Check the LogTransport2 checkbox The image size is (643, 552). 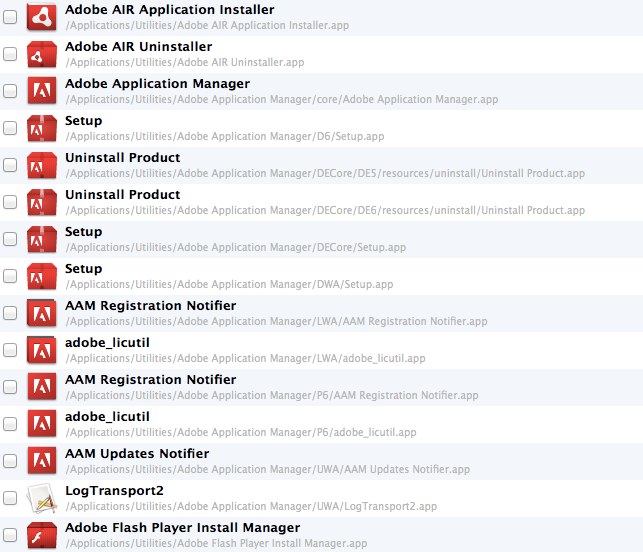click(x=10, y=498)
